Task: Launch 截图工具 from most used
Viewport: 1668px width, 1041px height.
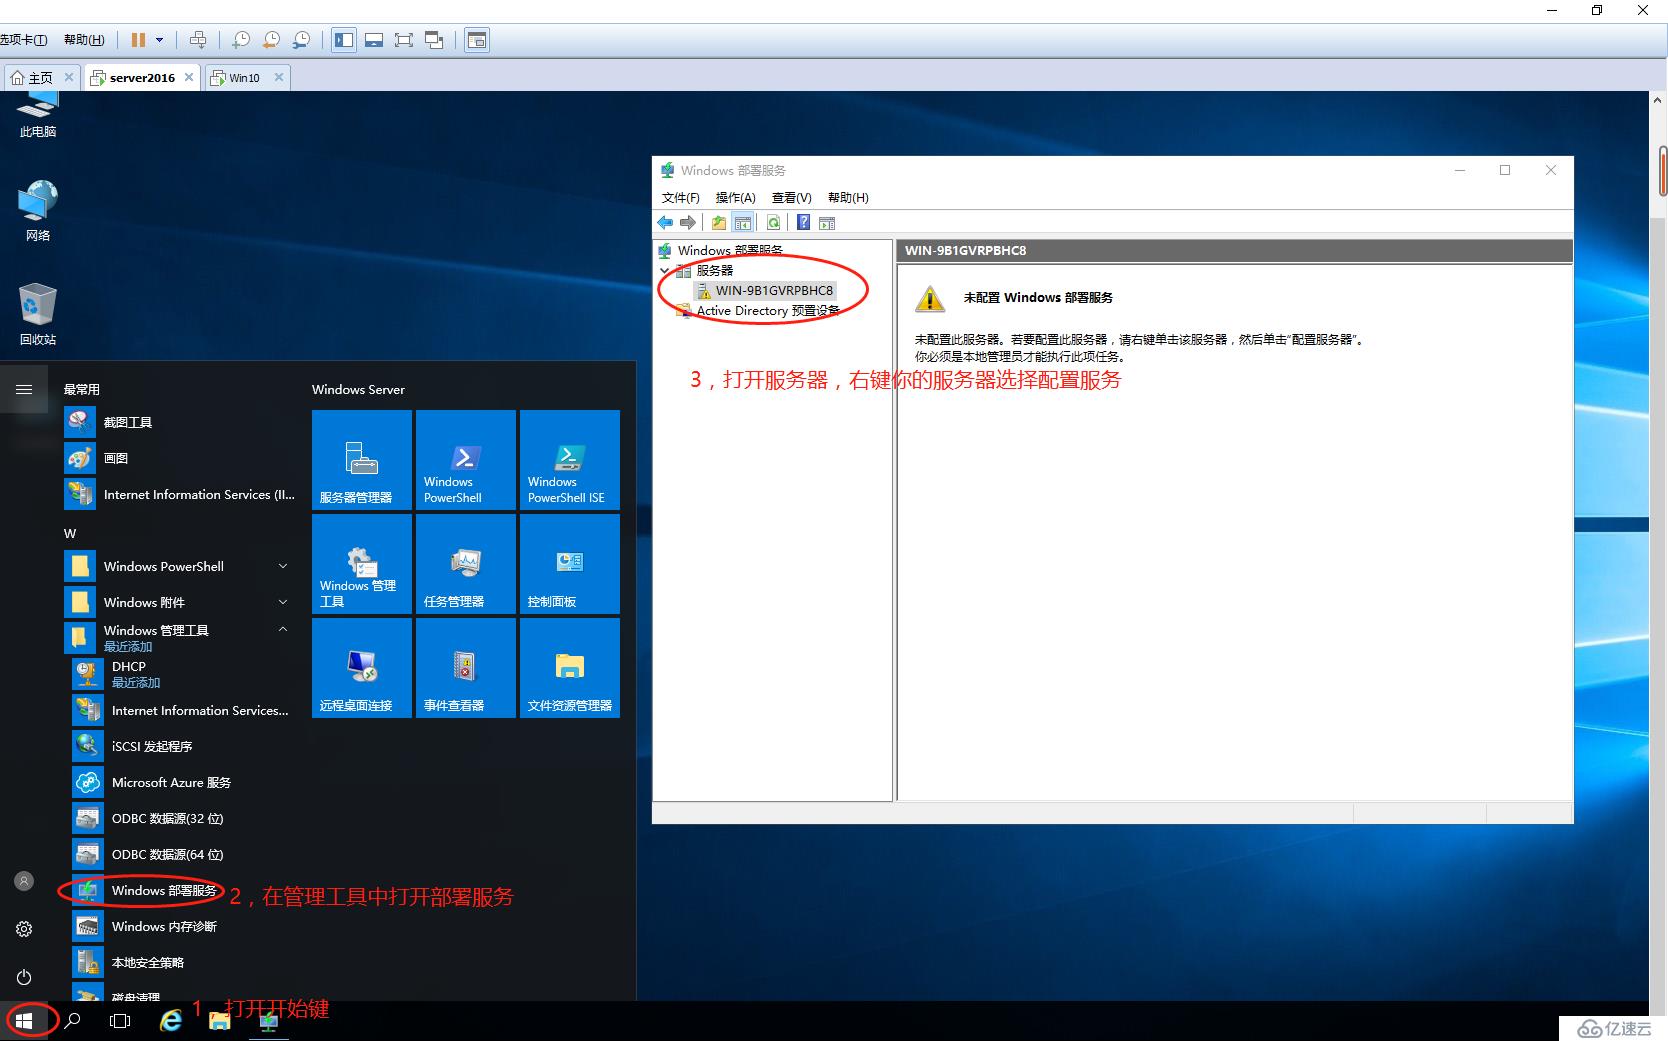Action: pos(182,422)
